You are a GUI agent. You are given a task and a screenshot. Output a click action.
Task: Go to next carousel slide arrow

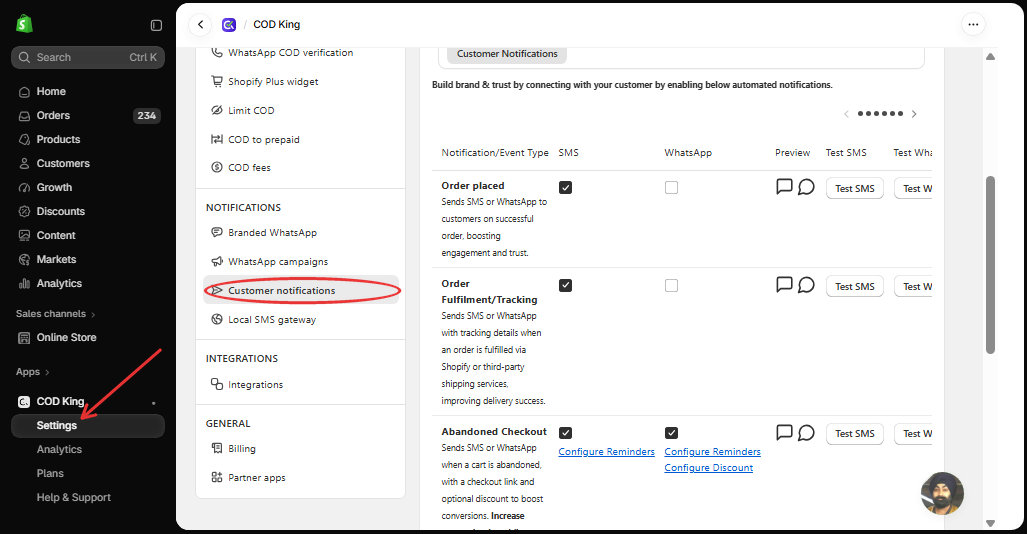click(914, 114)
